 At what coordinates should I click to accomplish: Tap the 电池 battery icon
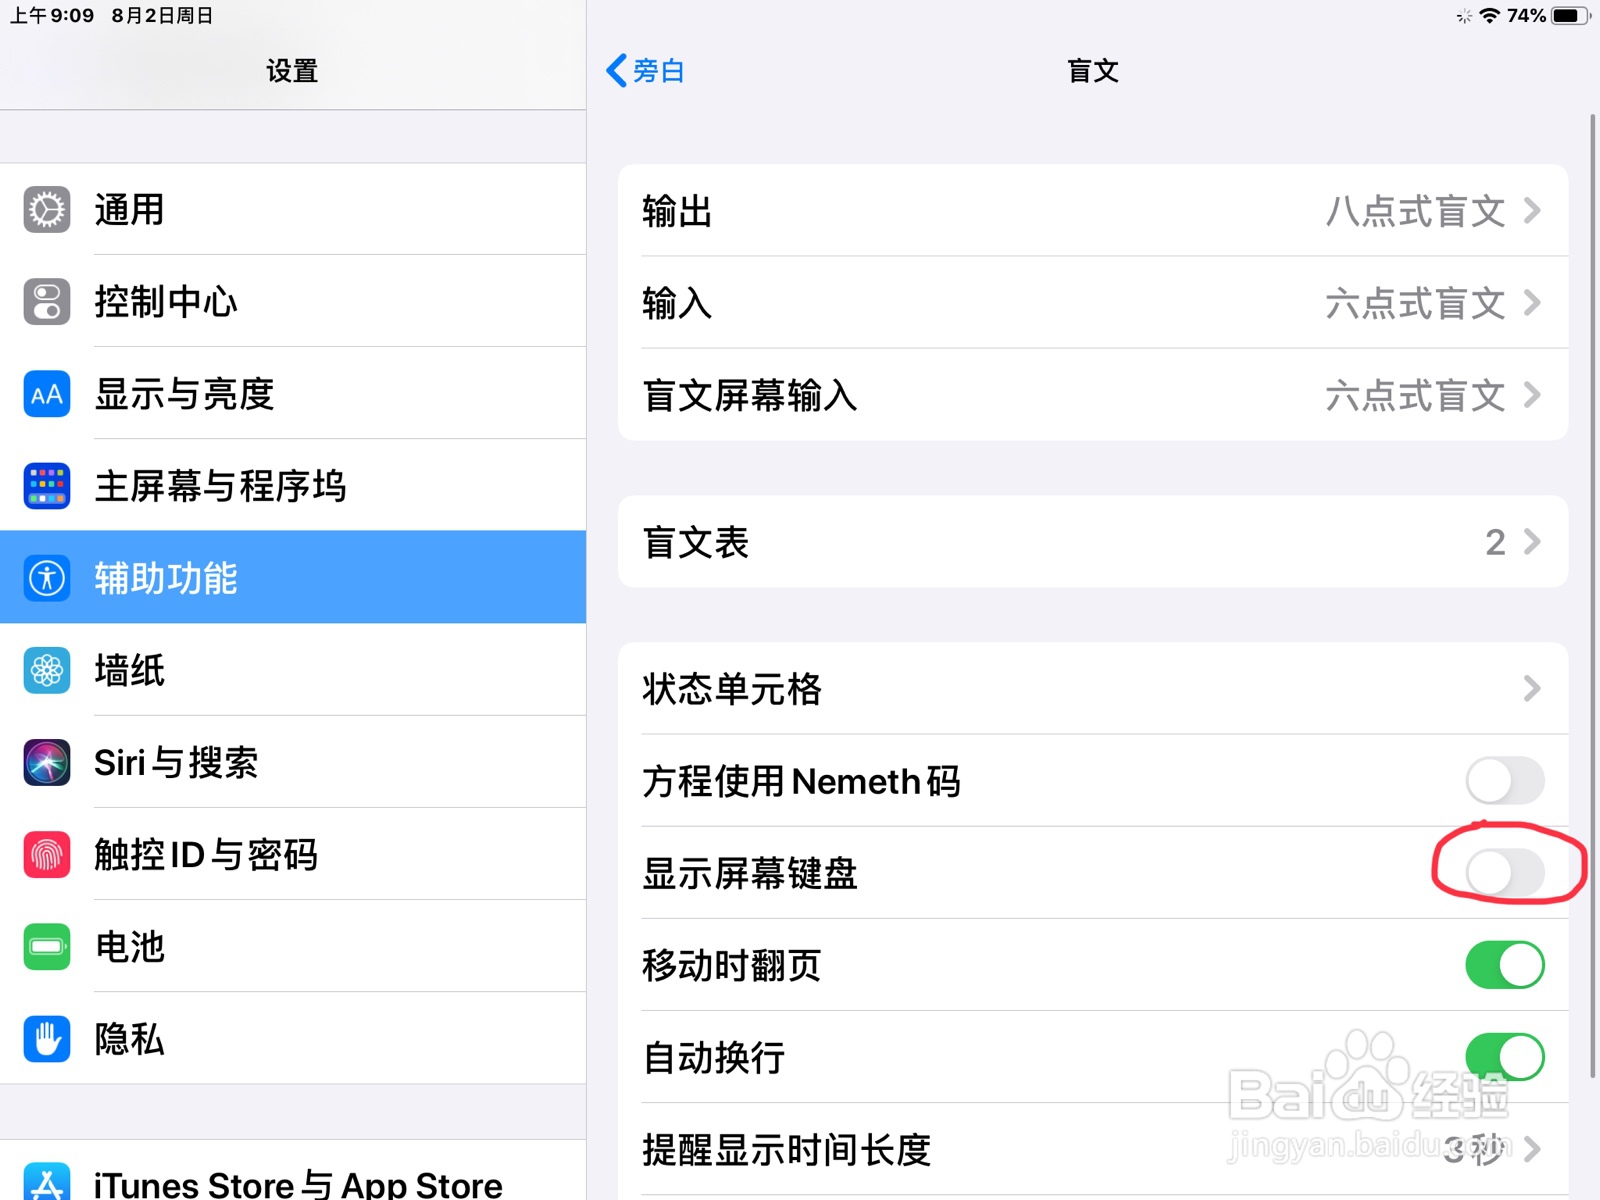47,946
